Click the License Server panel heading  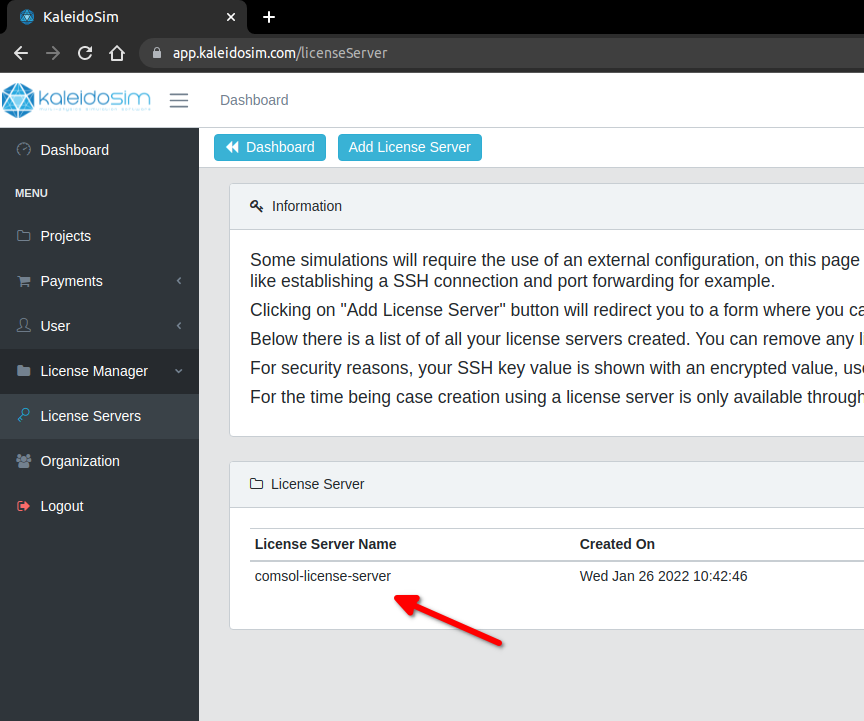click(317, 484)
